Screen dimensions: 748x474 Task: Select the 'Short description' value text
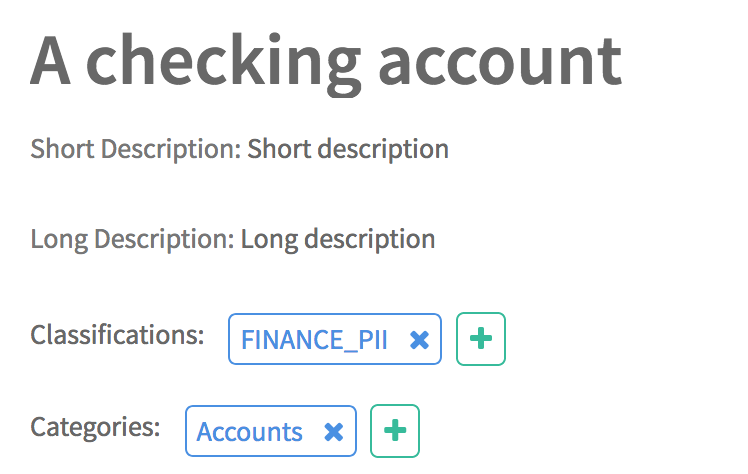pos(348,150)
